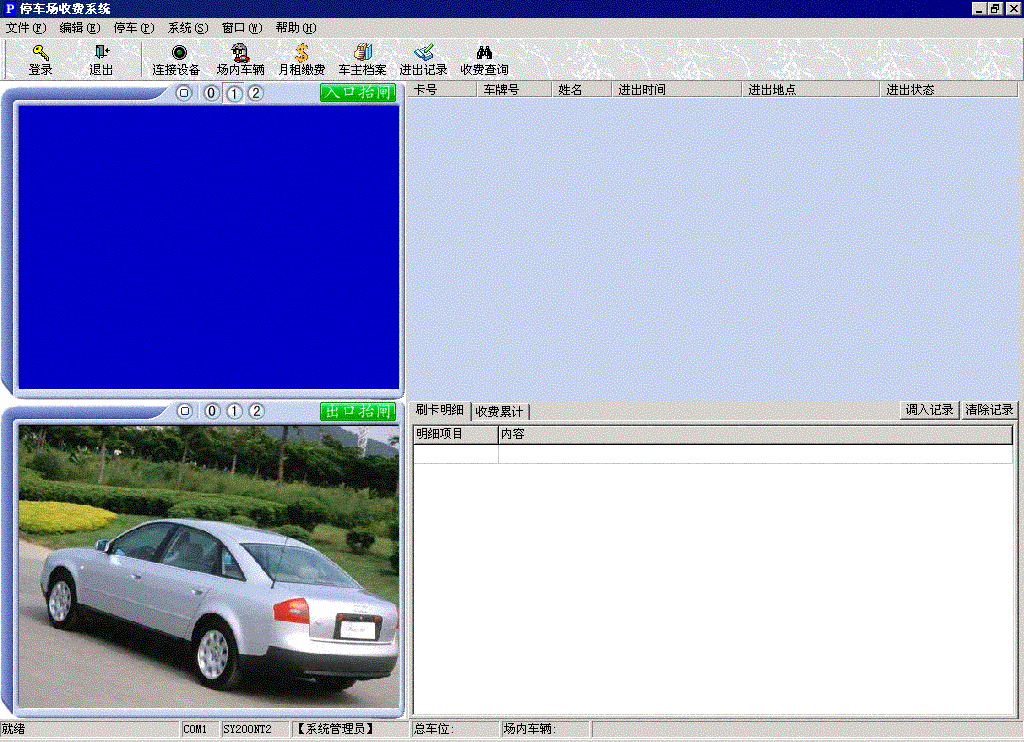
Task: Switch to the 收费累计 fee summary tab
Action: (500, 411)
